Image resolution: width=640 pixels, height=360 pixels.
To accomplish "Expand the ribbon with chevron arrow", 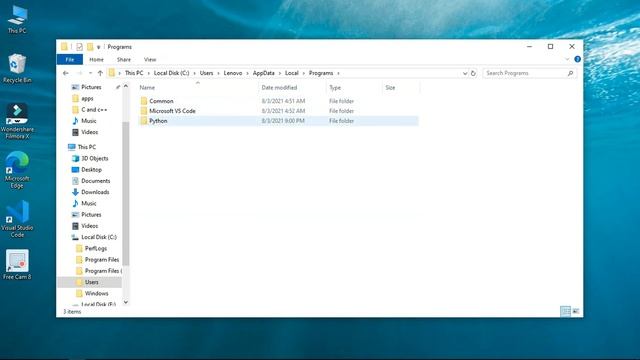I will point(567,59).
